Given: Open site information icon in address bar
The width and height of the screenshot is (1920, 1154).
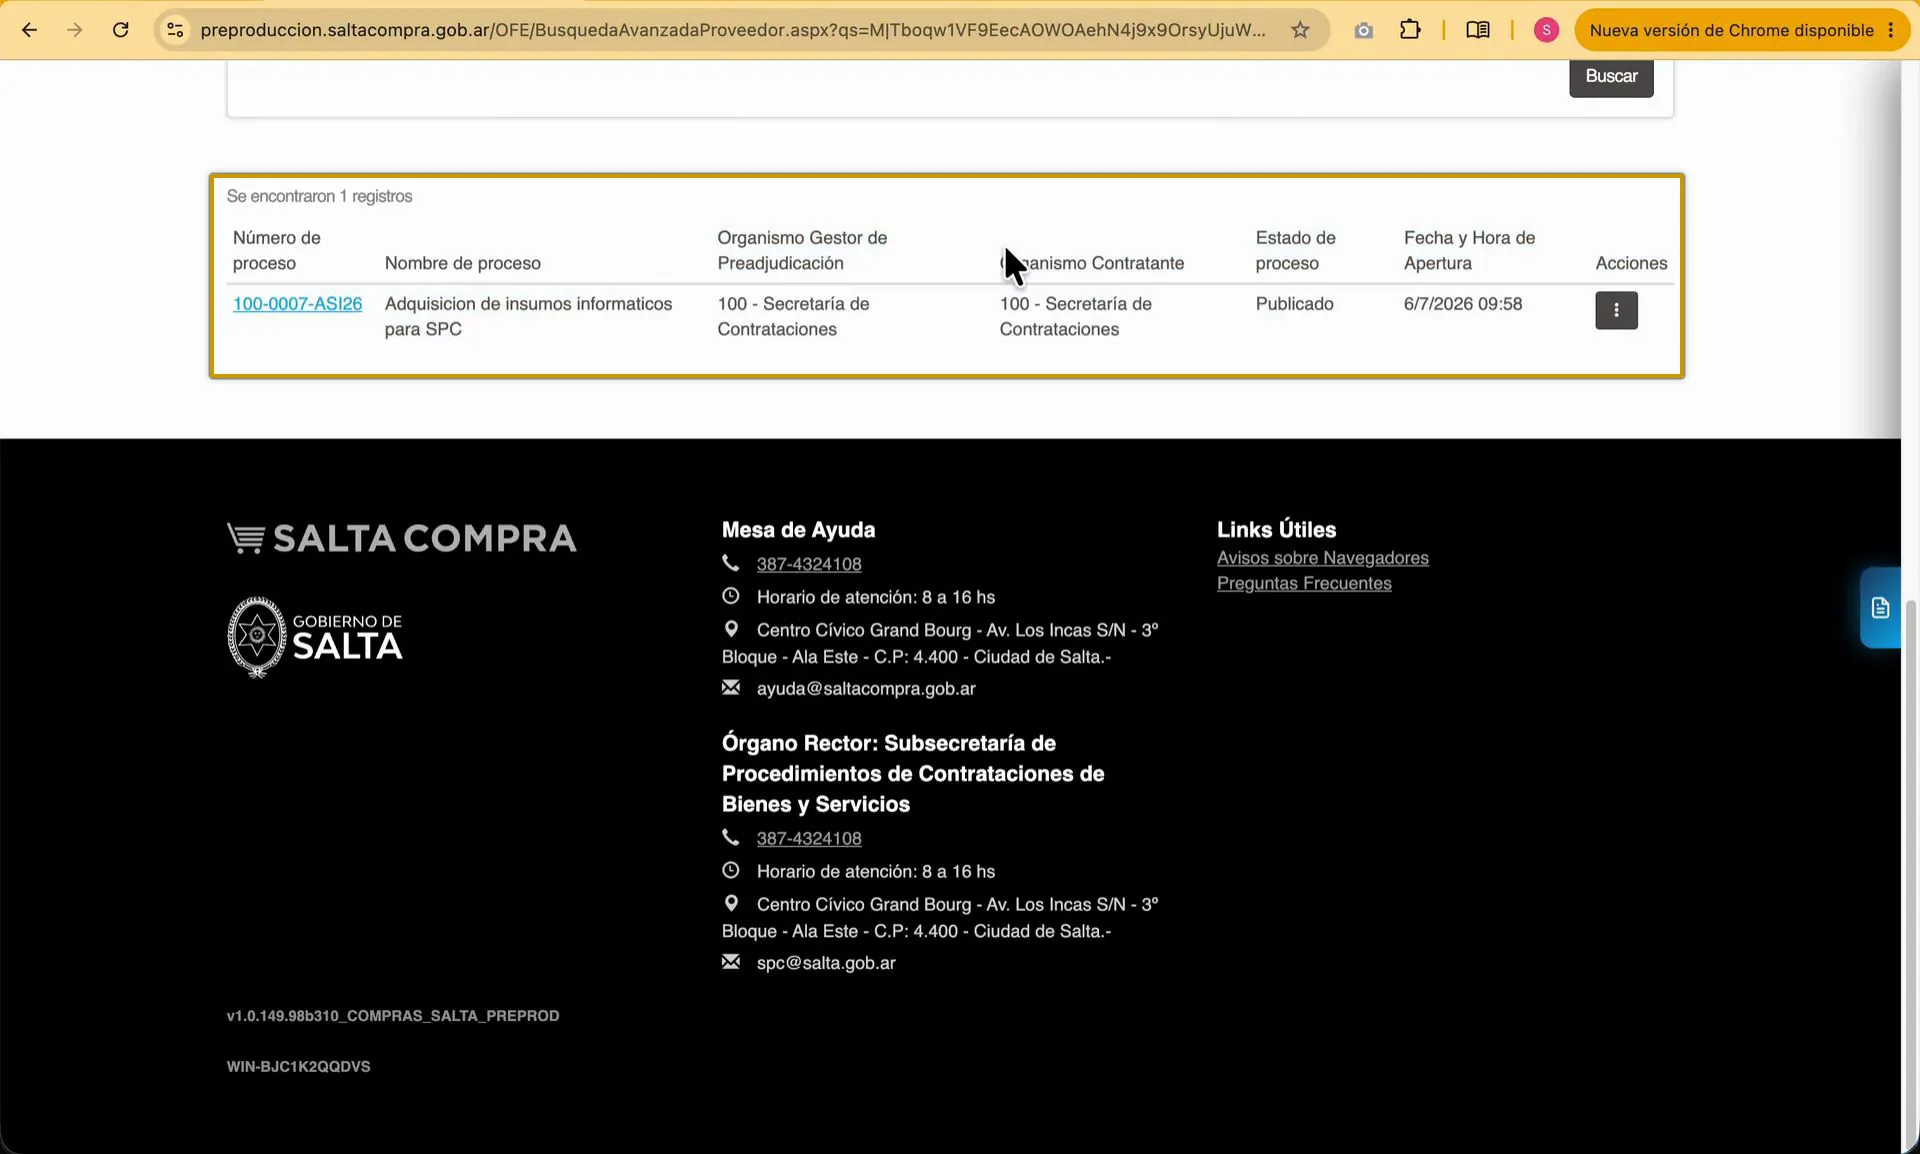Looking at the screenshot, I should pos(175,30).
